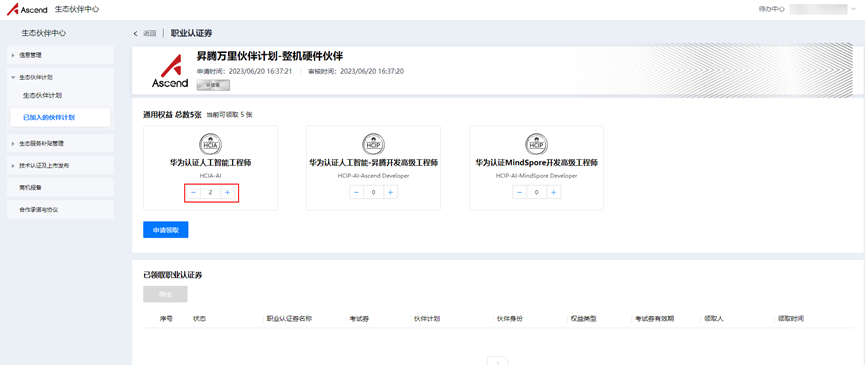Image resolution: width=865 pixels, height=365 pixels.
Task: Click the 领取时间 column header
Action: 791,319
